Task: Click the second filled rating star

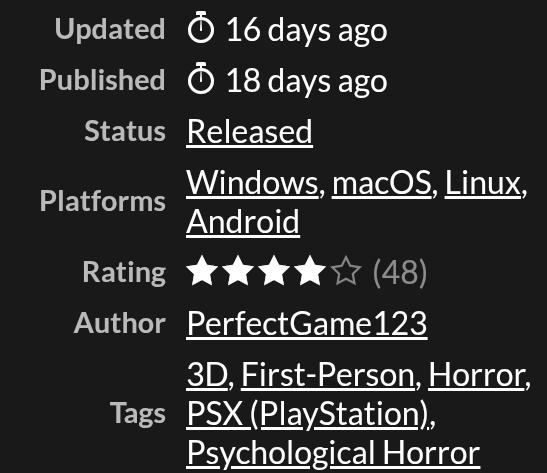Action: click(x=238, y=271)
